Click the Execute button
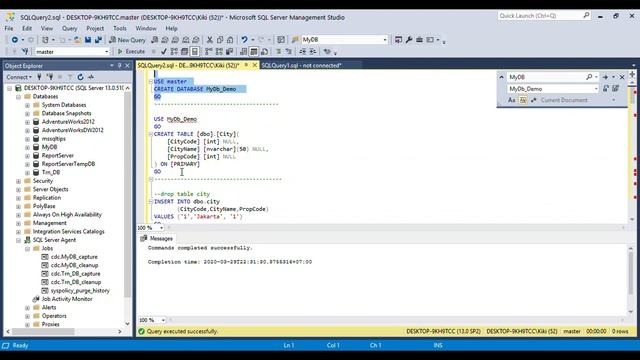This screenshot has width=640, height=360. click(131, 51)
